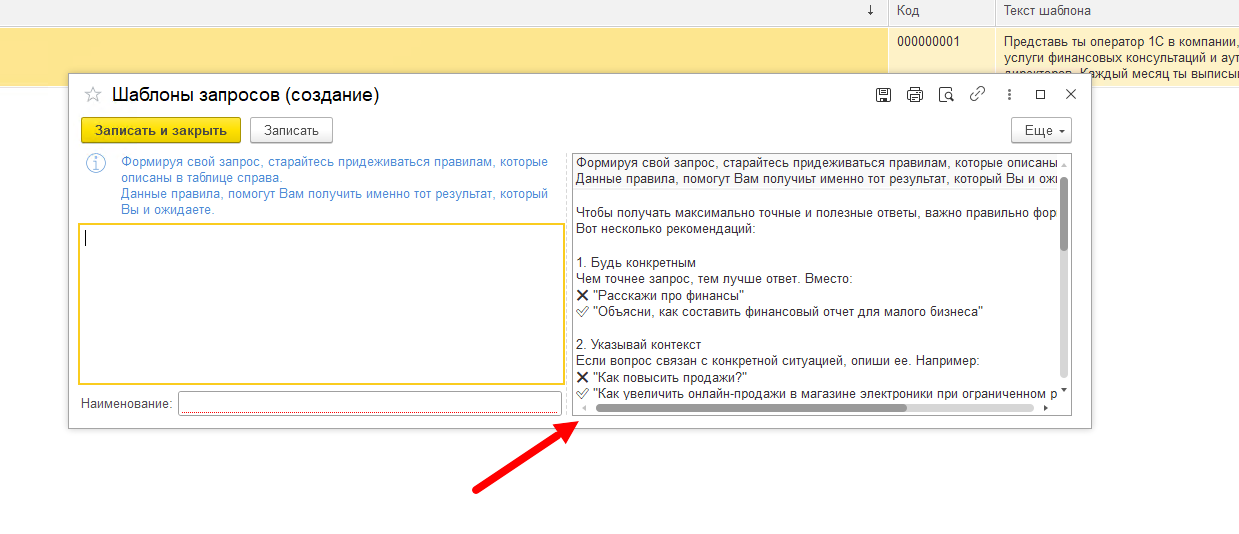This screenshot has height=534, width=1239.
Task: Add form to favorites with star icon
Action: point(93,95)
